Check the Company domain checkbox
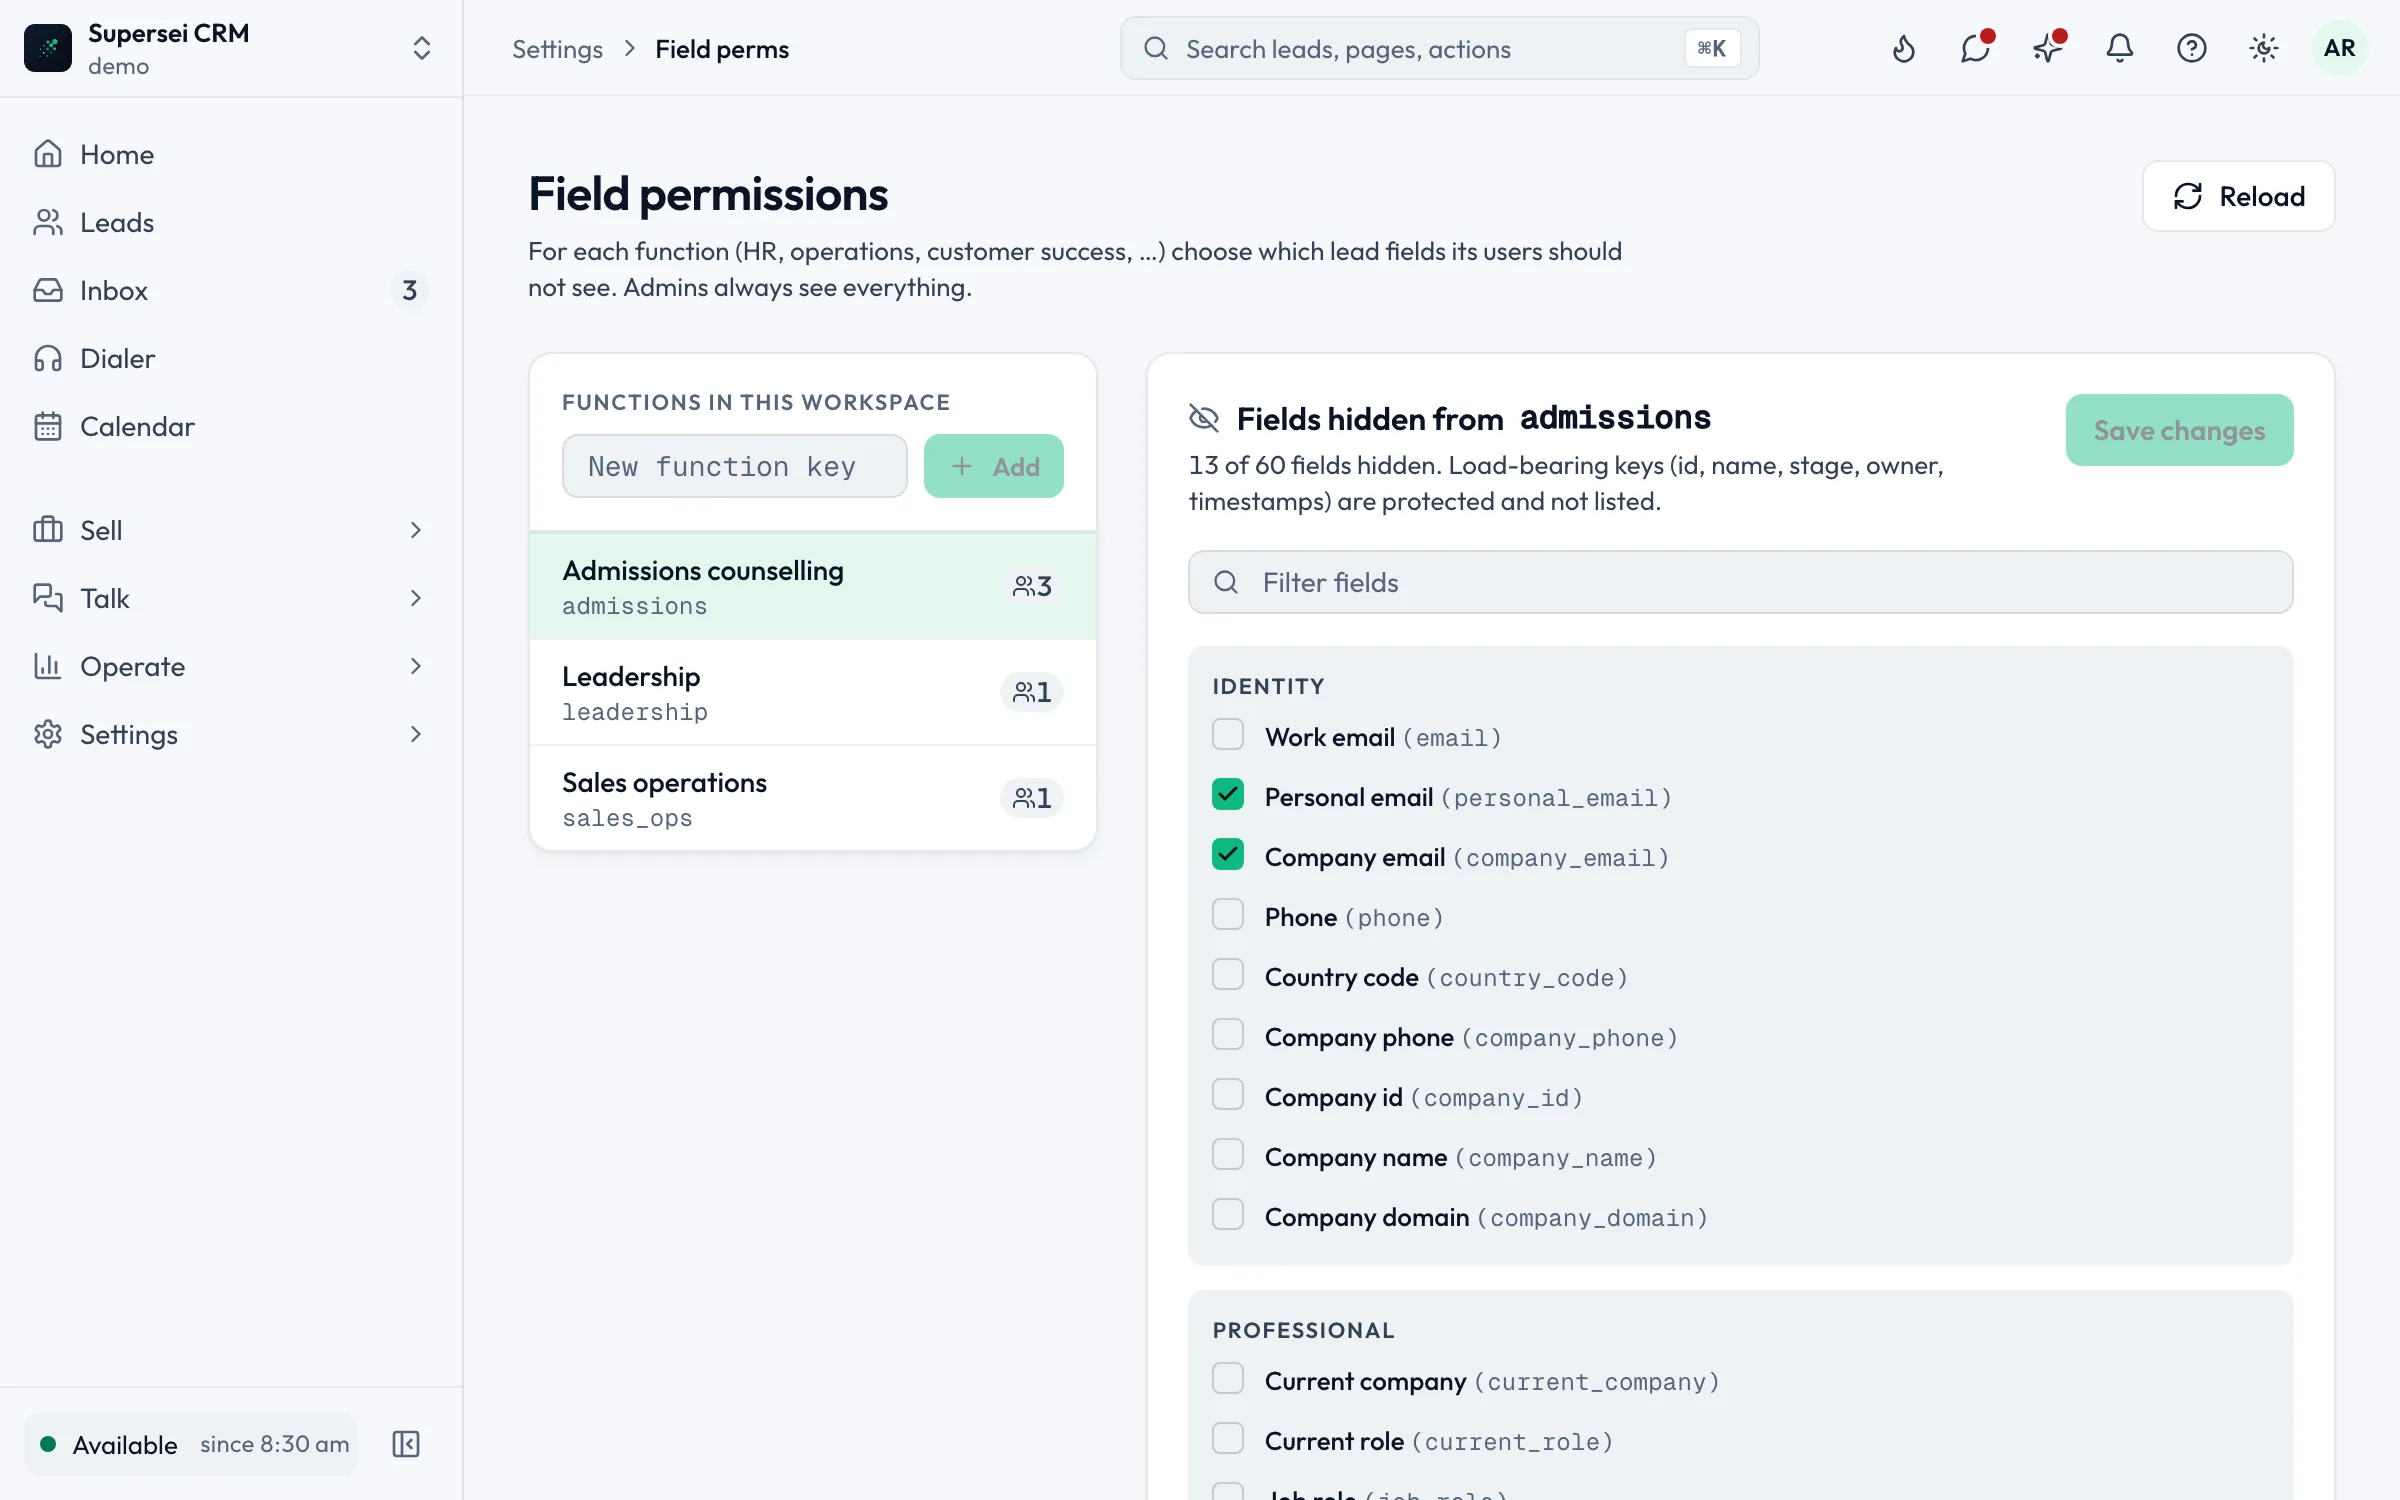Viewport: 2400px width, 1500px height. point(1228,1215)
